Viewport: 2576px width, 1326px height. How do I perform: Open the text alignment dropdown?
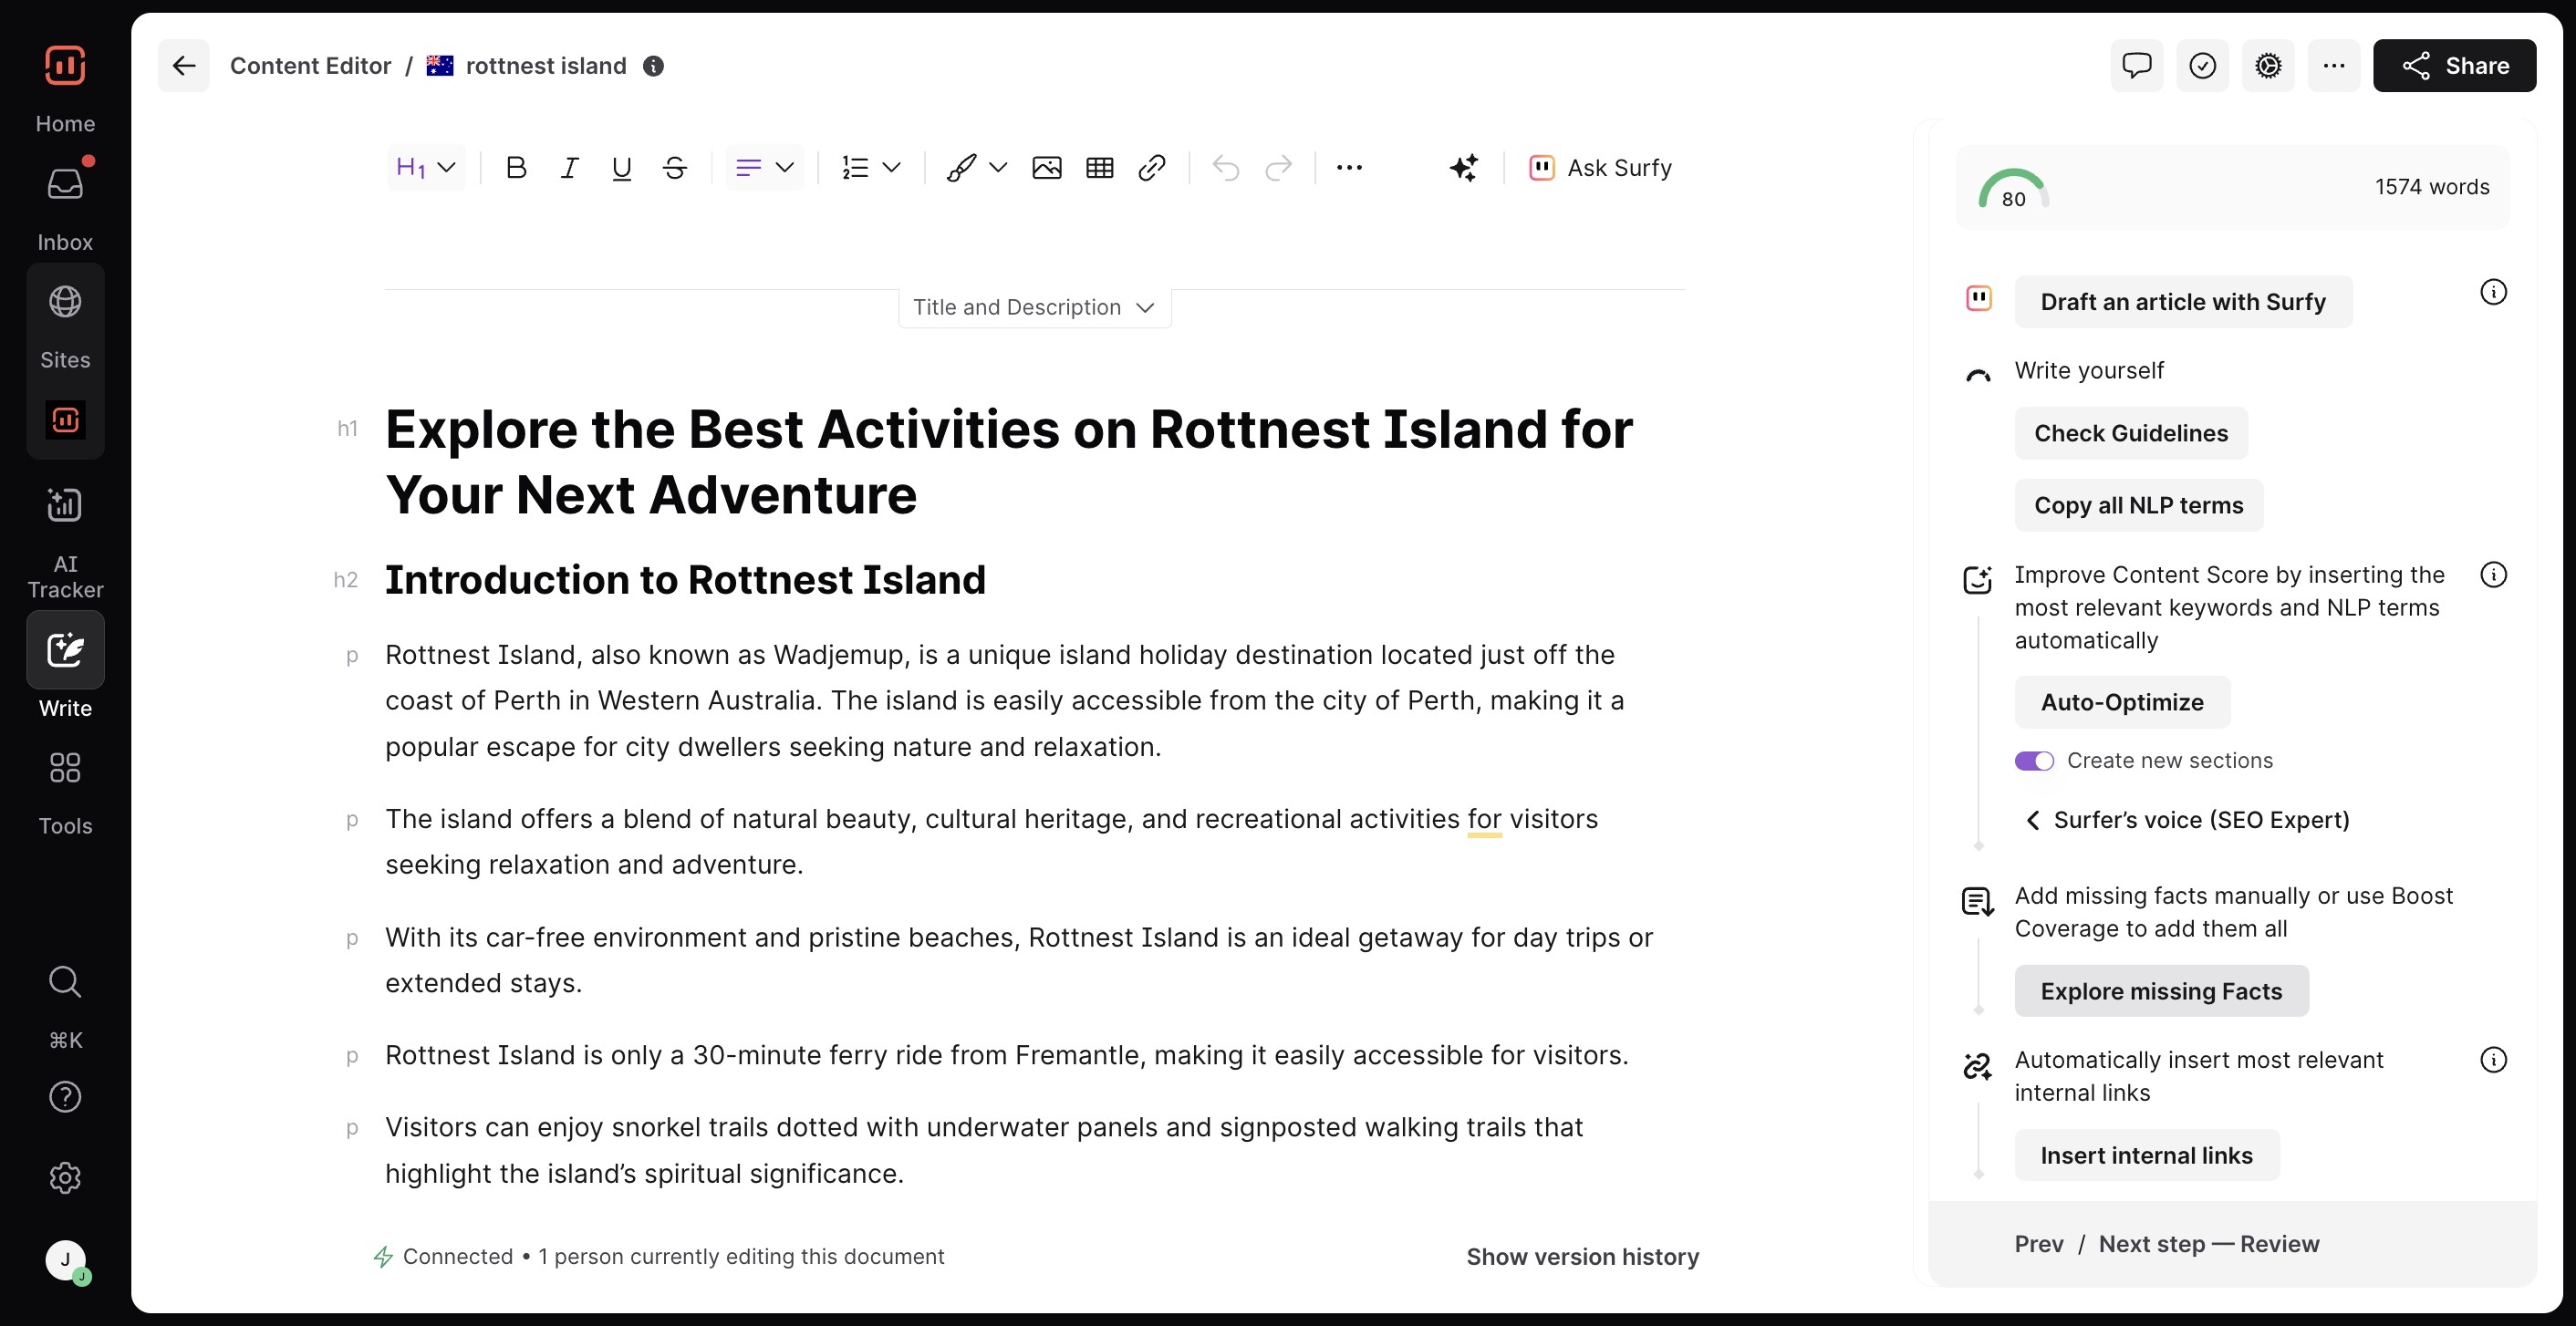(765, 168)
